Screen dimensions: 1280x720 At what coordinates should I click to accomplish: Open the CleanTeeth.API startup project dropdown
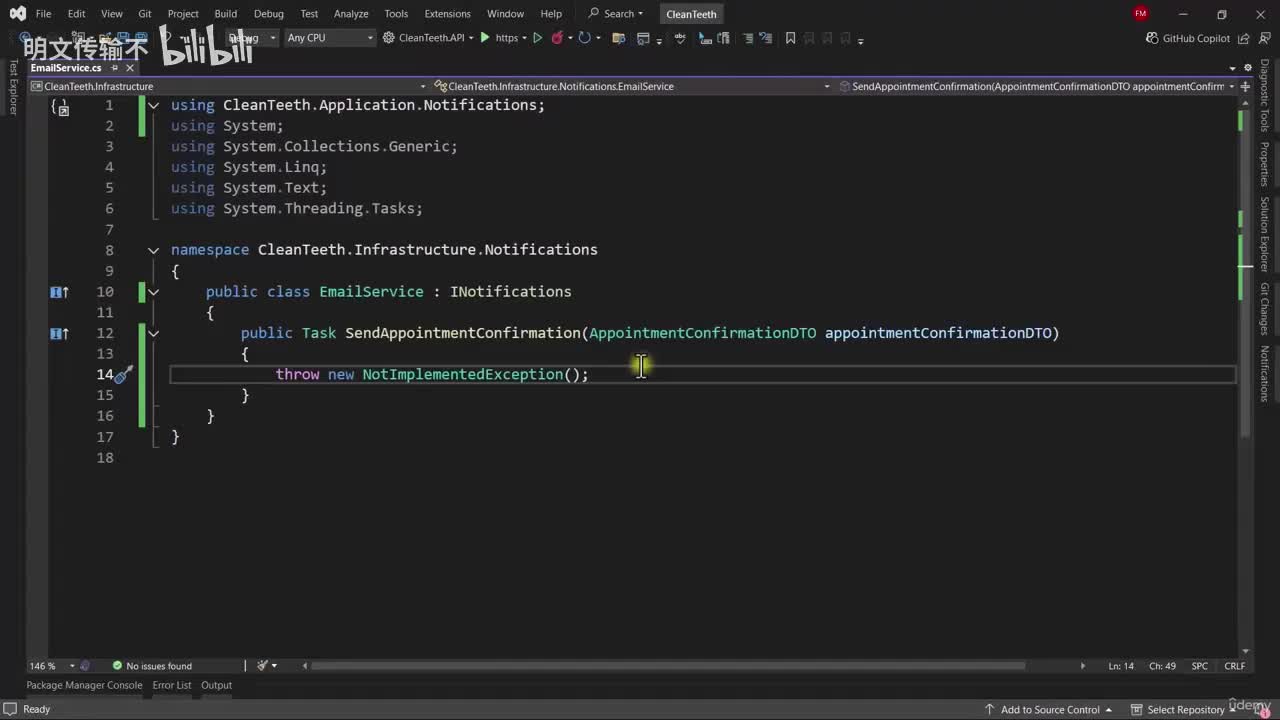point(471,38)
